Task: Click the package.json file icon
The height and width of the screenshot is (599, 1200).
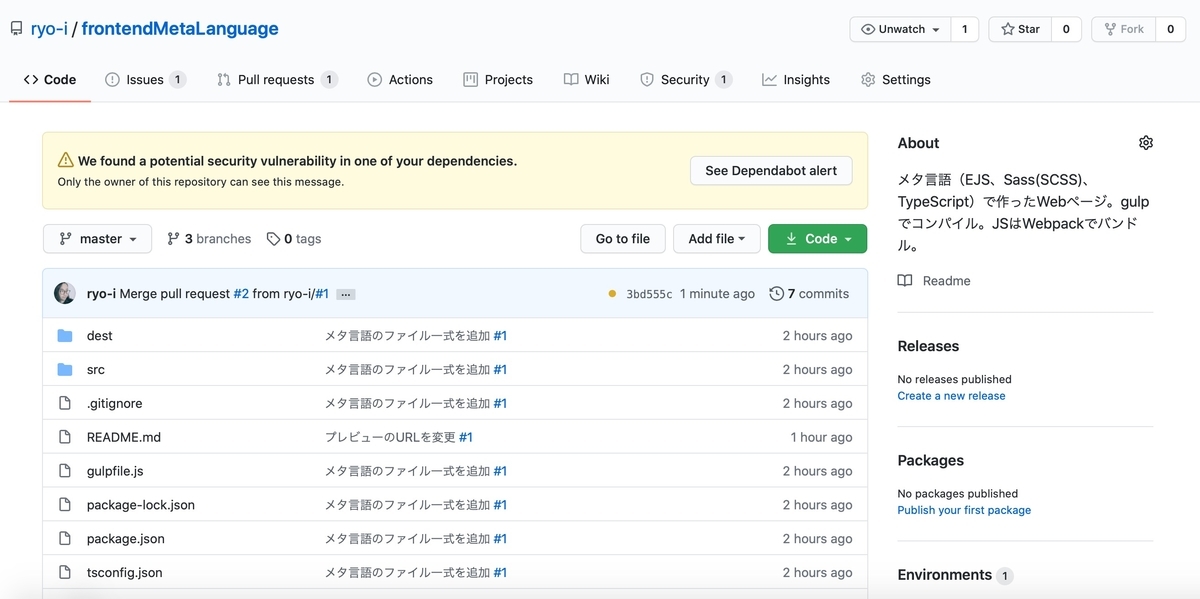Action: (65, 539)
